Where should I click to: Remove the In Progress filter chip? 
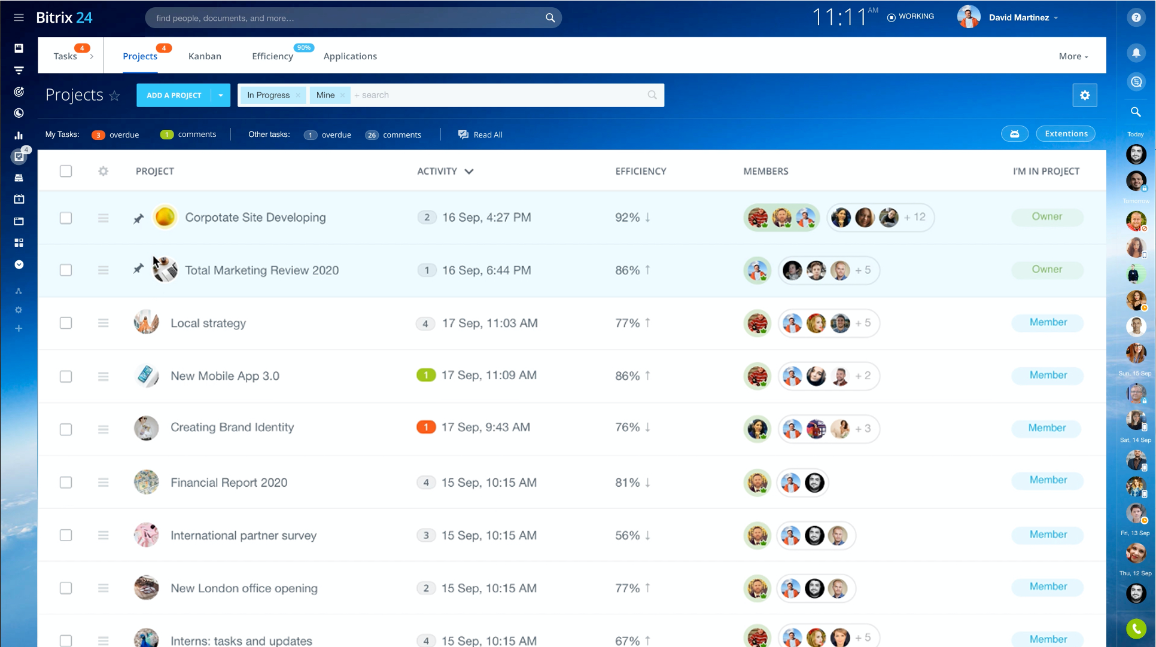298,95
